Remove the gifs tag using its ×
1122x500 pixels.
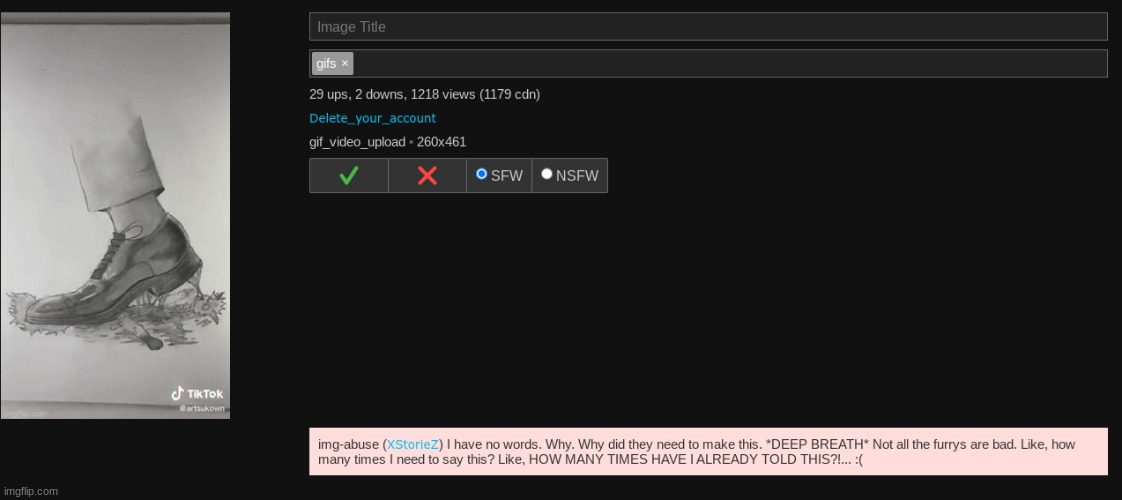tap(345, 63)
